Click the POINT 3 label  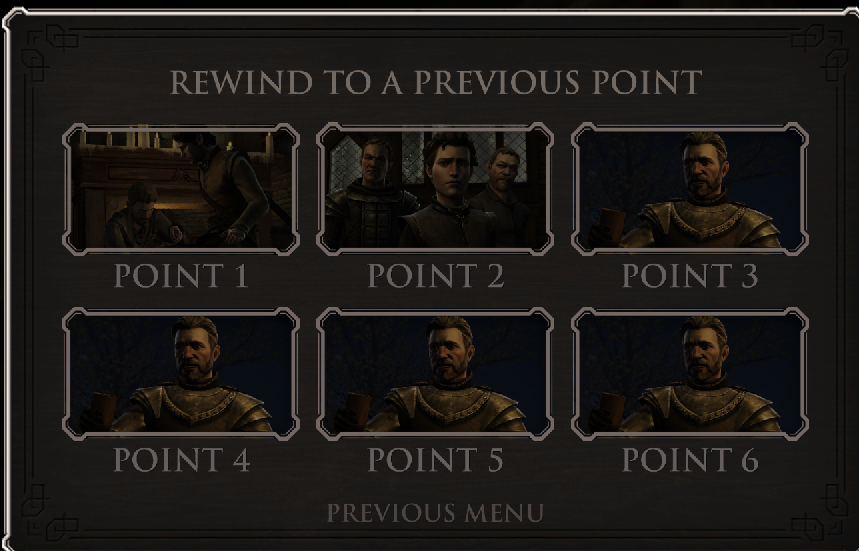click(x=690, y=276)
